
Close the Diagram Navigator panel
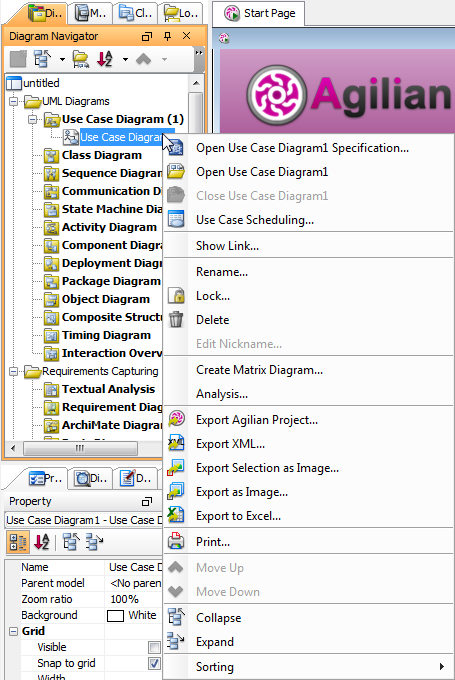point(187,36)
